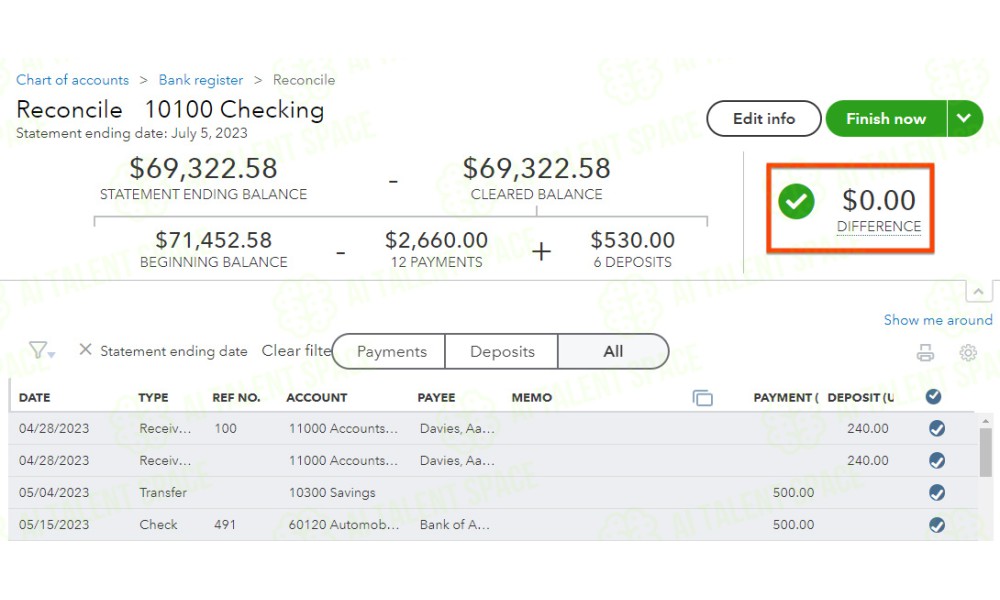
Task: Switch to the Deposits tab
Action: (x=502, y=351)
